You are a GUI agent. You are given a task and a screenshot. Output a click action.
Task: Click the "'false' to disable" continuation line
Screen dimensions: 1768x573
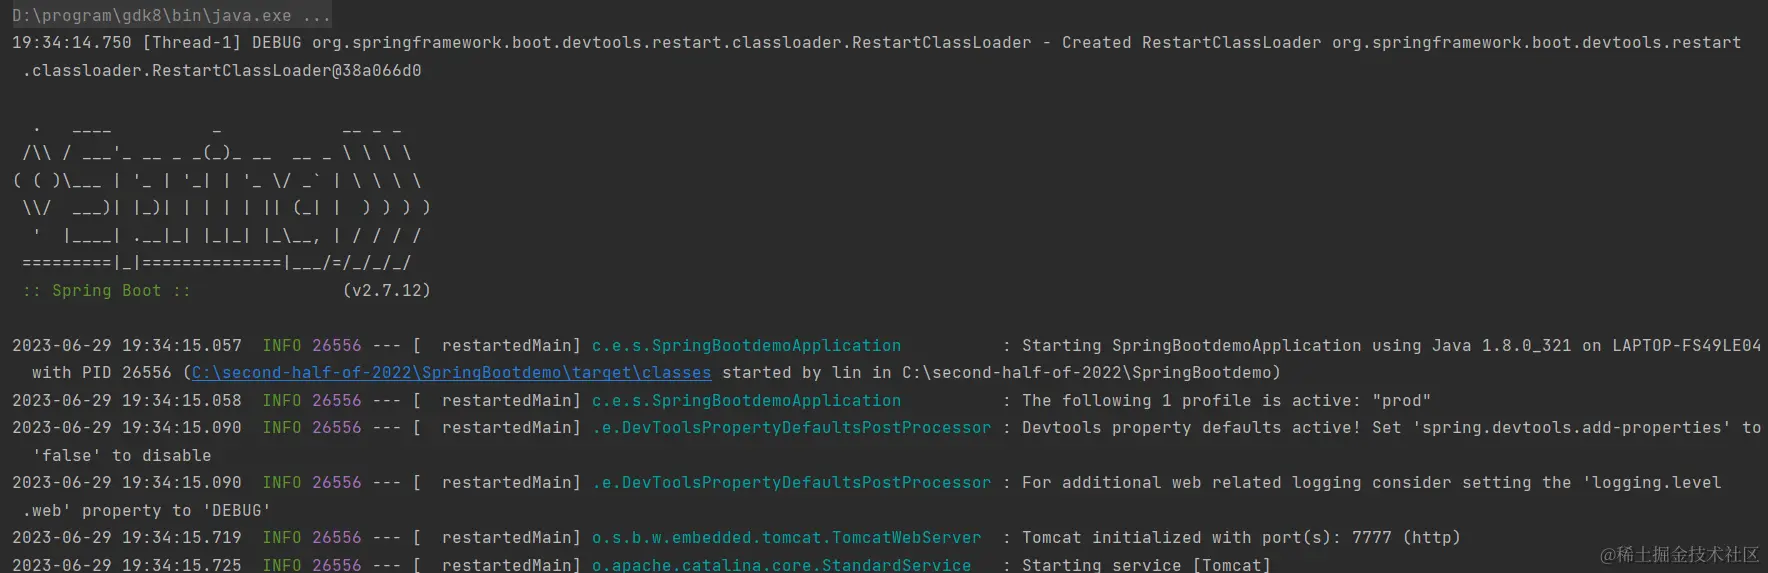tap(121, 456)
